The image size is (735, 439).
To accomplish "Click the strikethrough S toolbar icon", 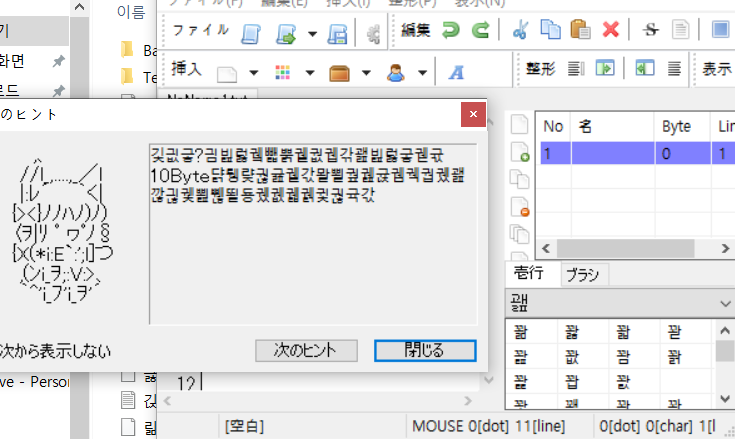I will (x=651, y=31).
